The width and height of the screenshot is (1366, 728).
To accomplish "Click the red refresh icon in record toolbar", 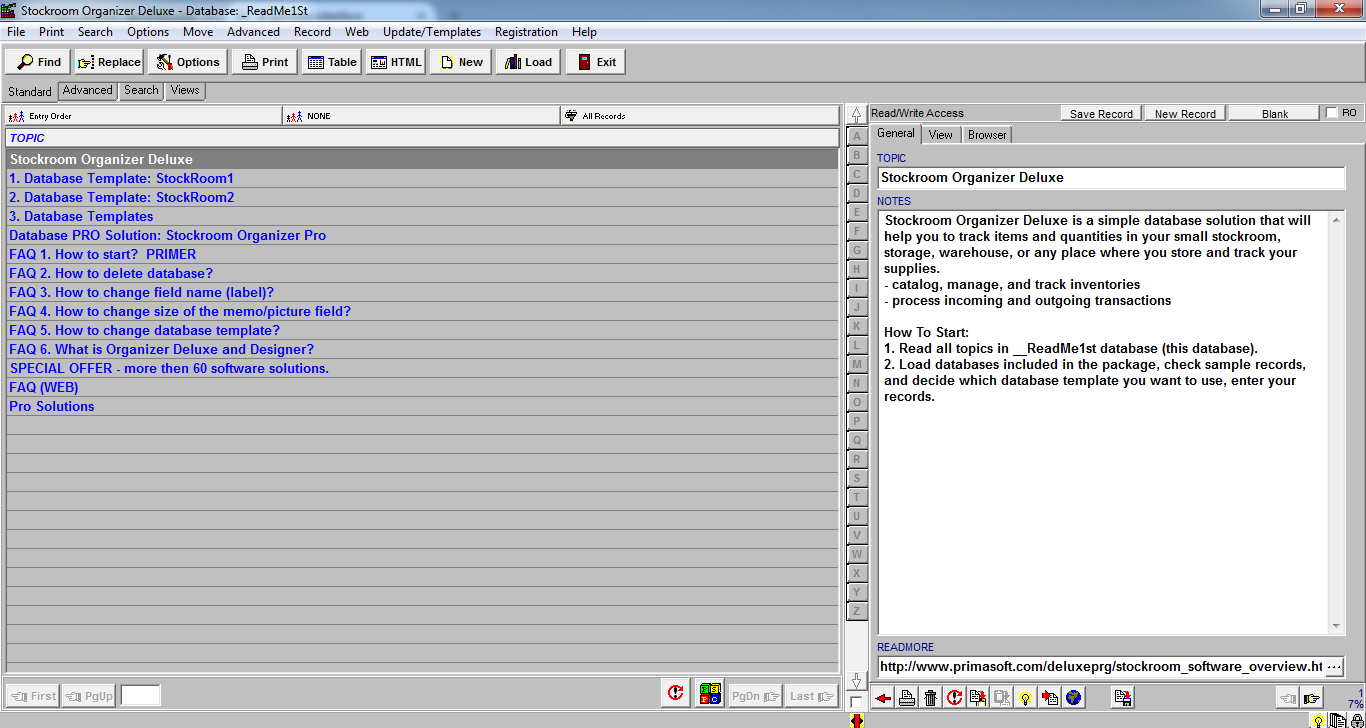I will [955, 698].
